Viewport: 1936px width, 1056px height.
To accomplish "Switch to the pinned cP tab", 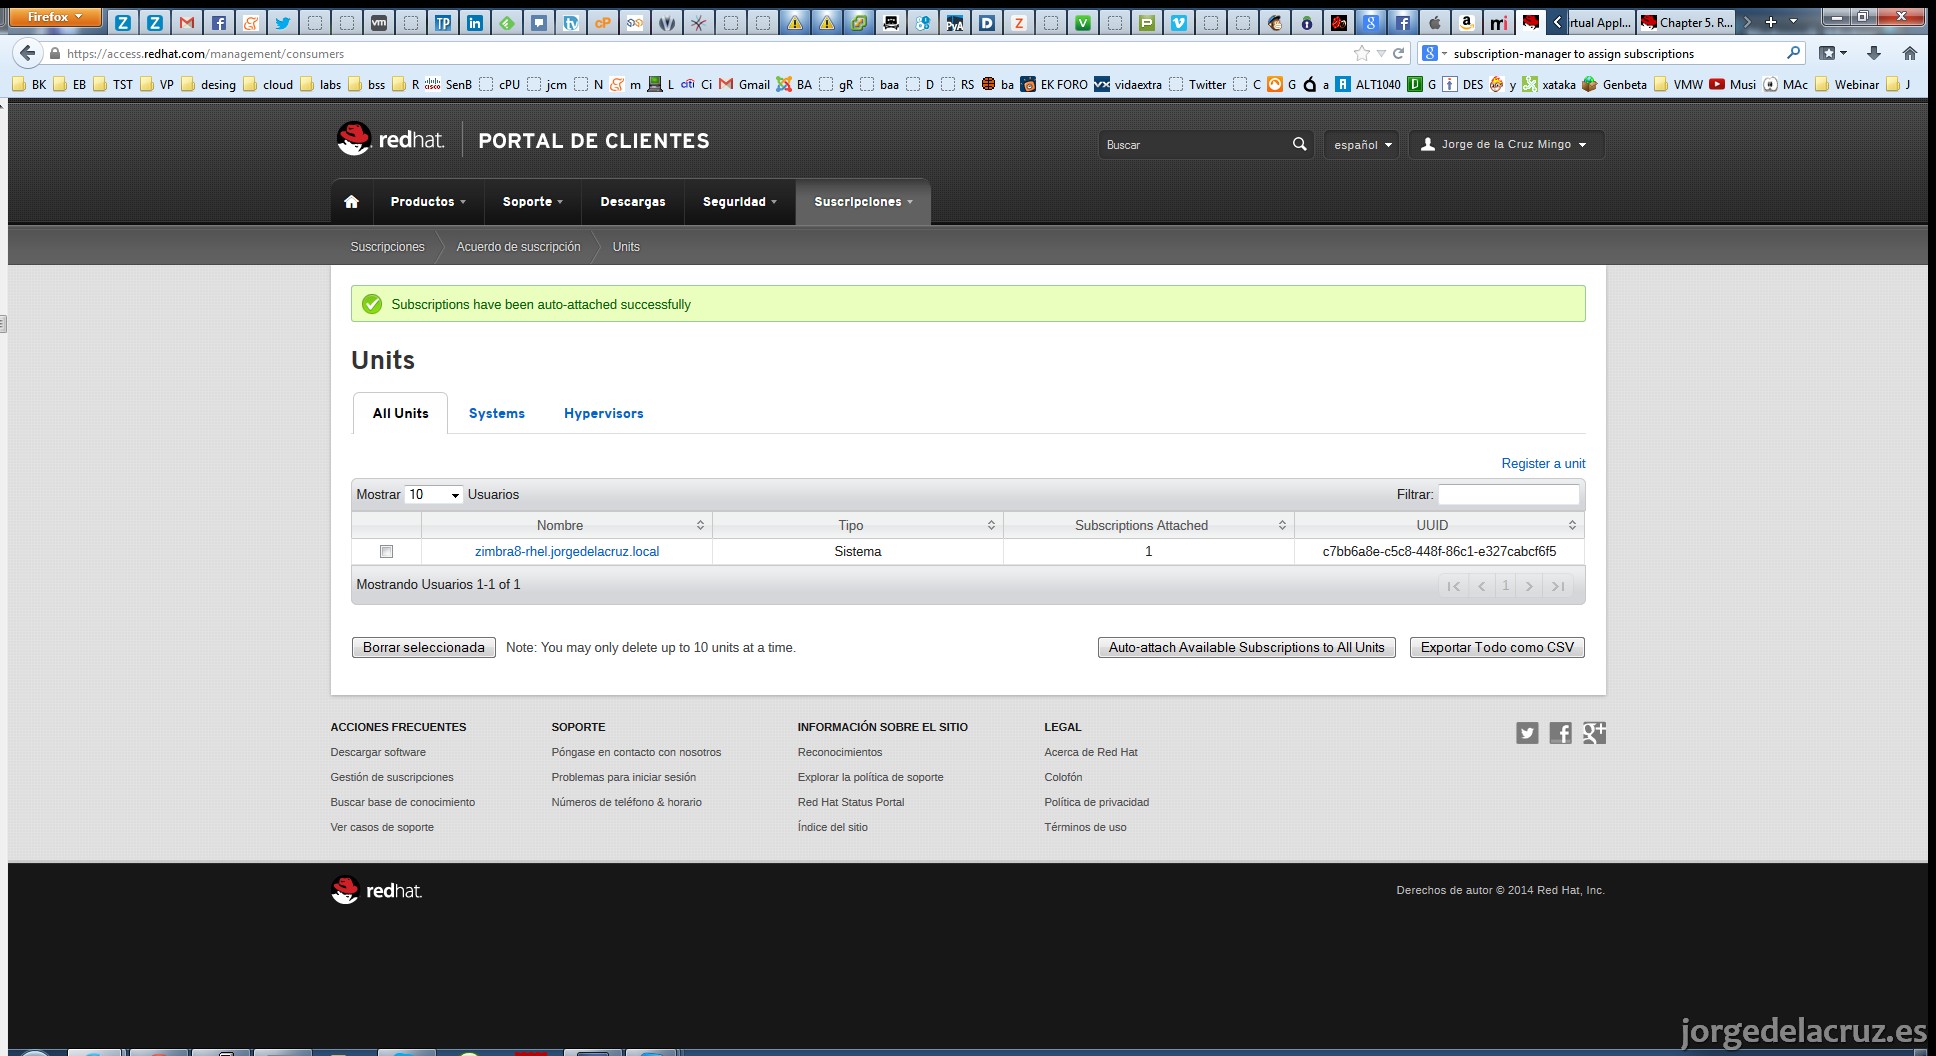I will point(603,22).
